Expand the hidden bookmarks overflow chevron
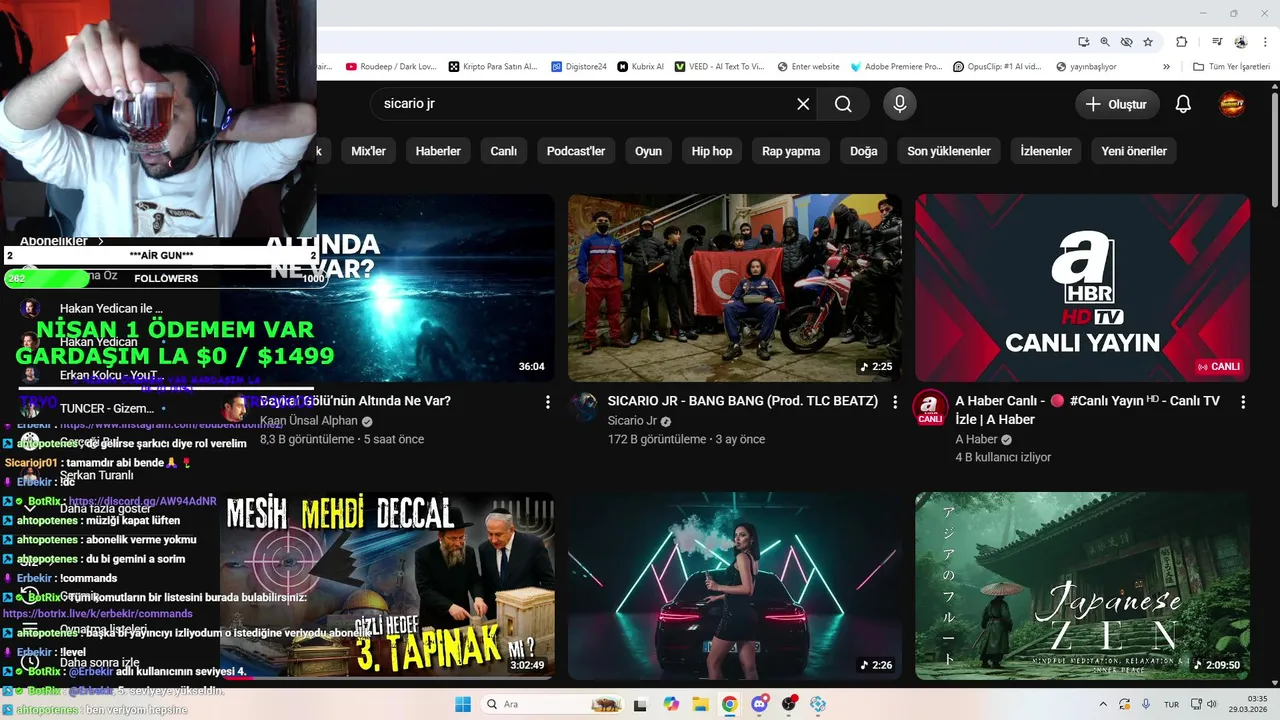The image size is (1280, 720). 1166,67
